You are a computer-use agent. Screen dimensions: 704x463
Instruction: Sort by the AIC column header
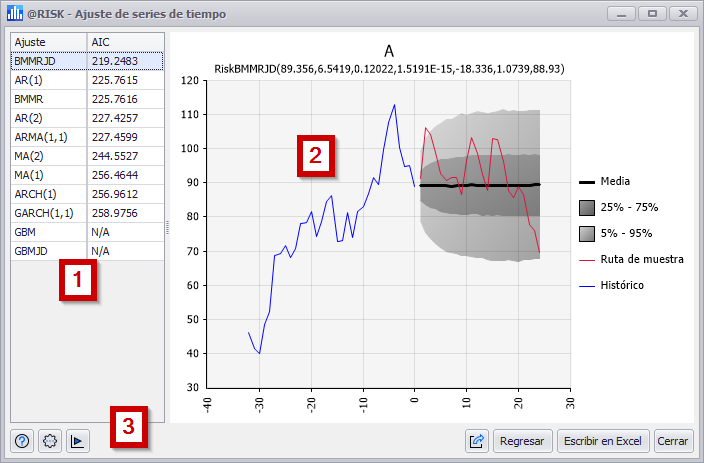point(125,42)
